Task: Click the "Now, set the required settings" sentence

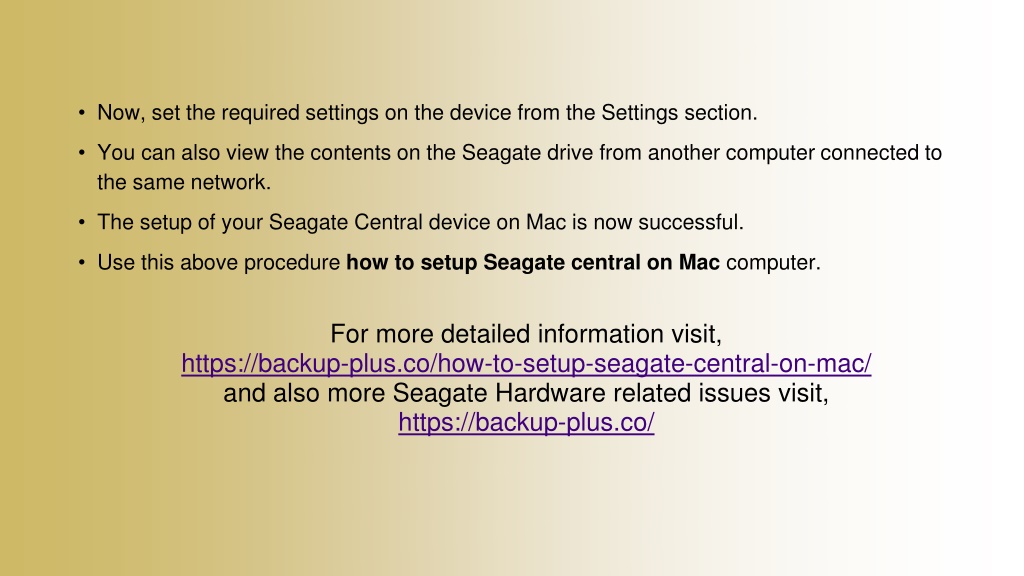Action: pos(427,113)
